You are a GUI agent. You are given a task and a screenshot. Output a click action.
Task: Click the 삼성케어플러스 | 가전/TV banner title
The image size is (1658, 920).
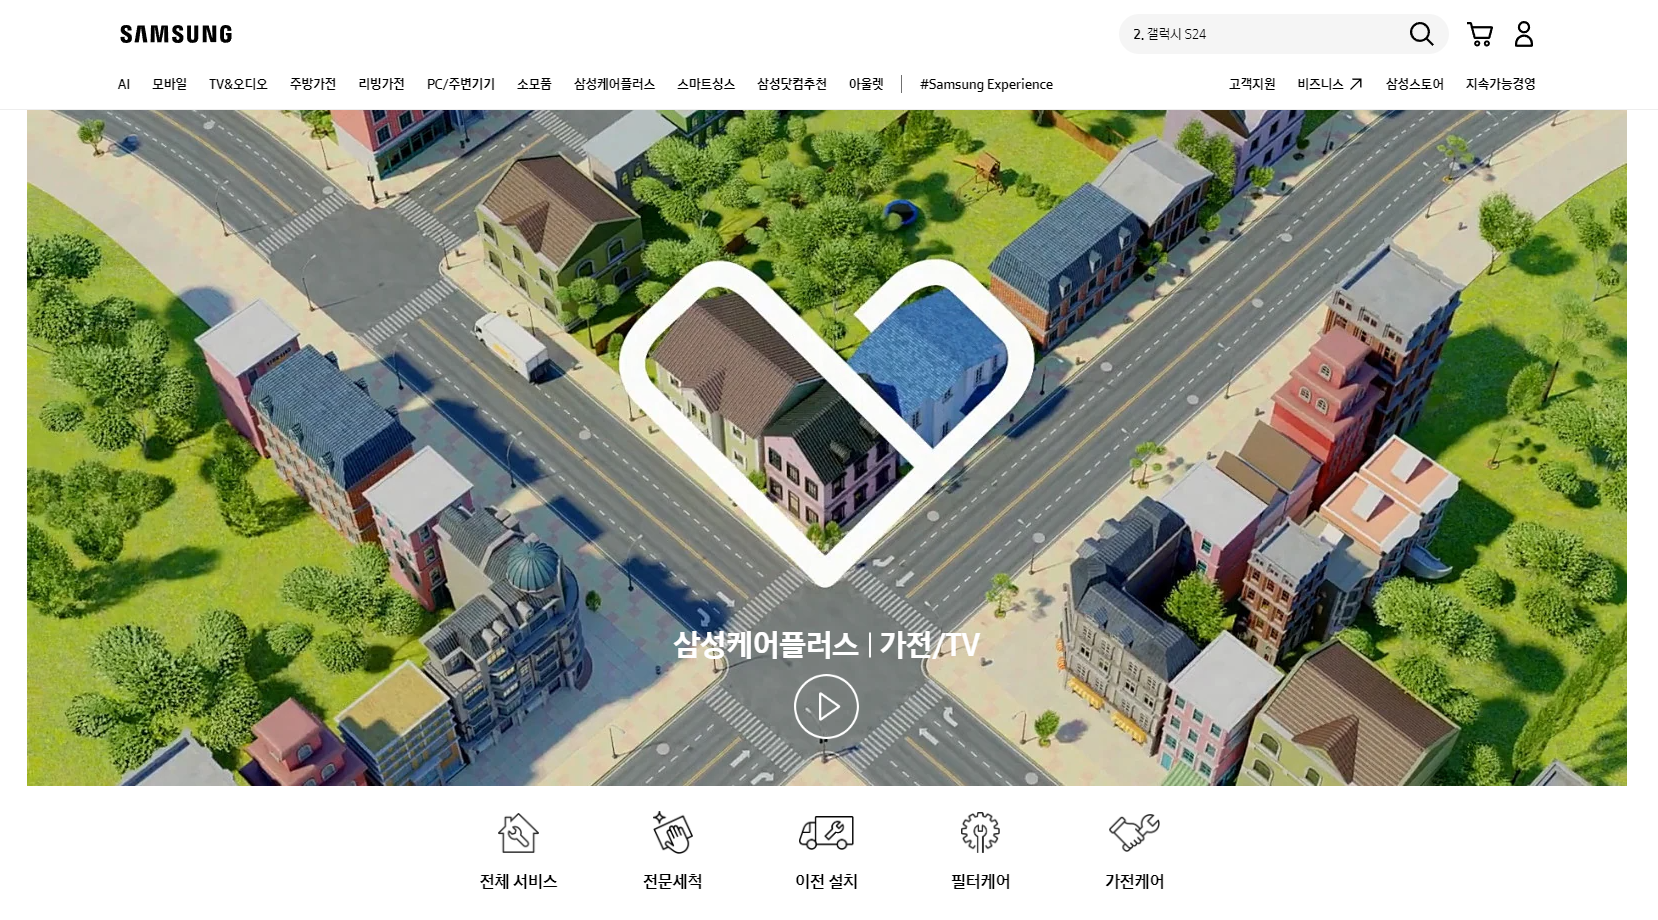point(826,645)
